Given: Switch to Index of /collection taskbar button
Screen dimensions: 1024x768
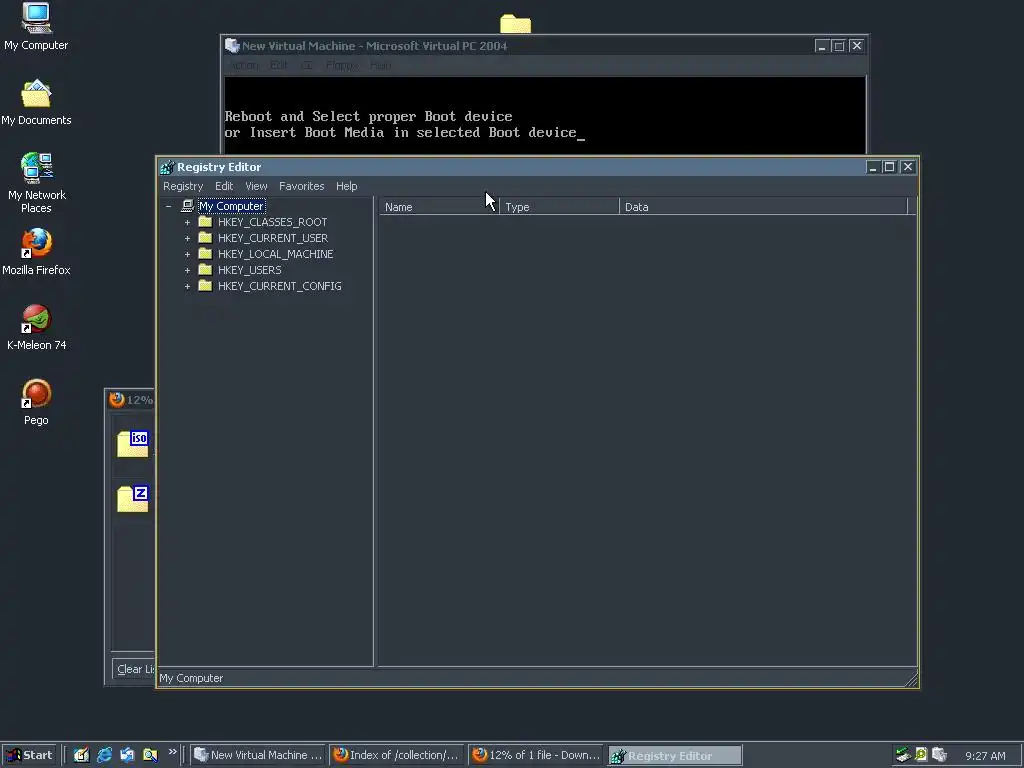Looking at the screenshot, I should (397, 755).
